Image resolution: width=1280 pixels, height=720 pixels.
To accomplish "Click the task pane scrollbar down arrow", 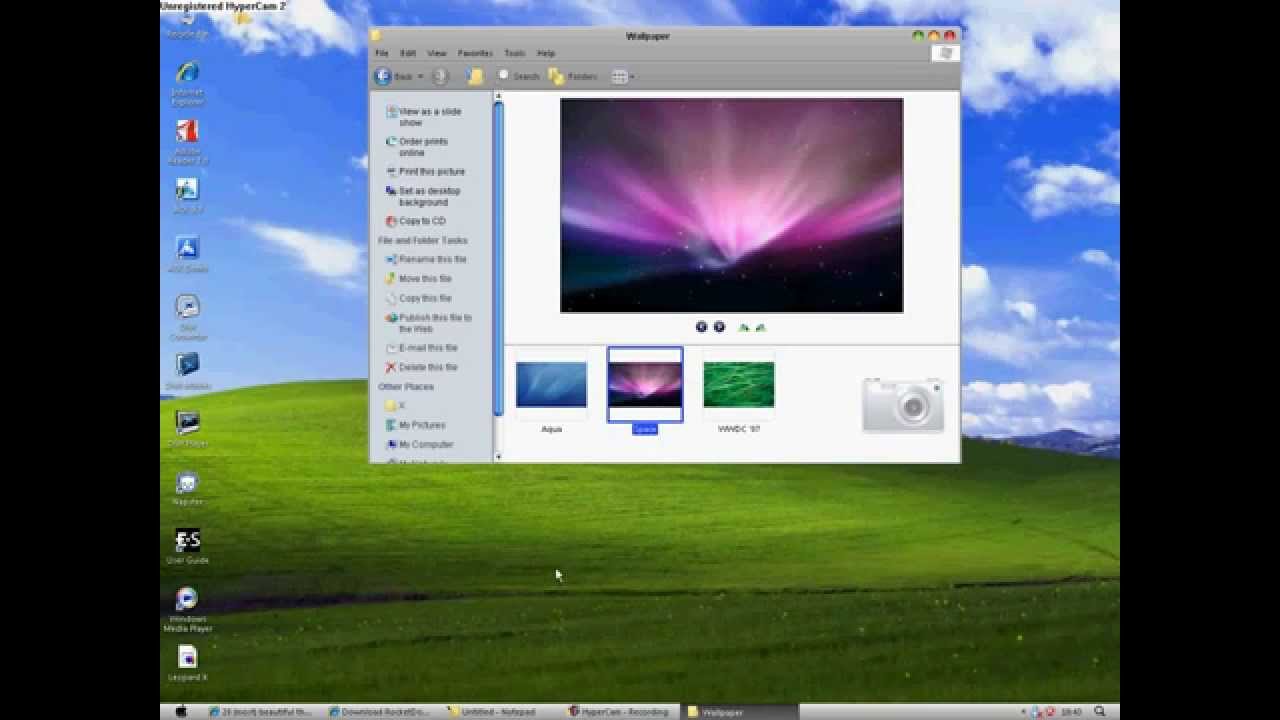I will [x=498, y=457].
